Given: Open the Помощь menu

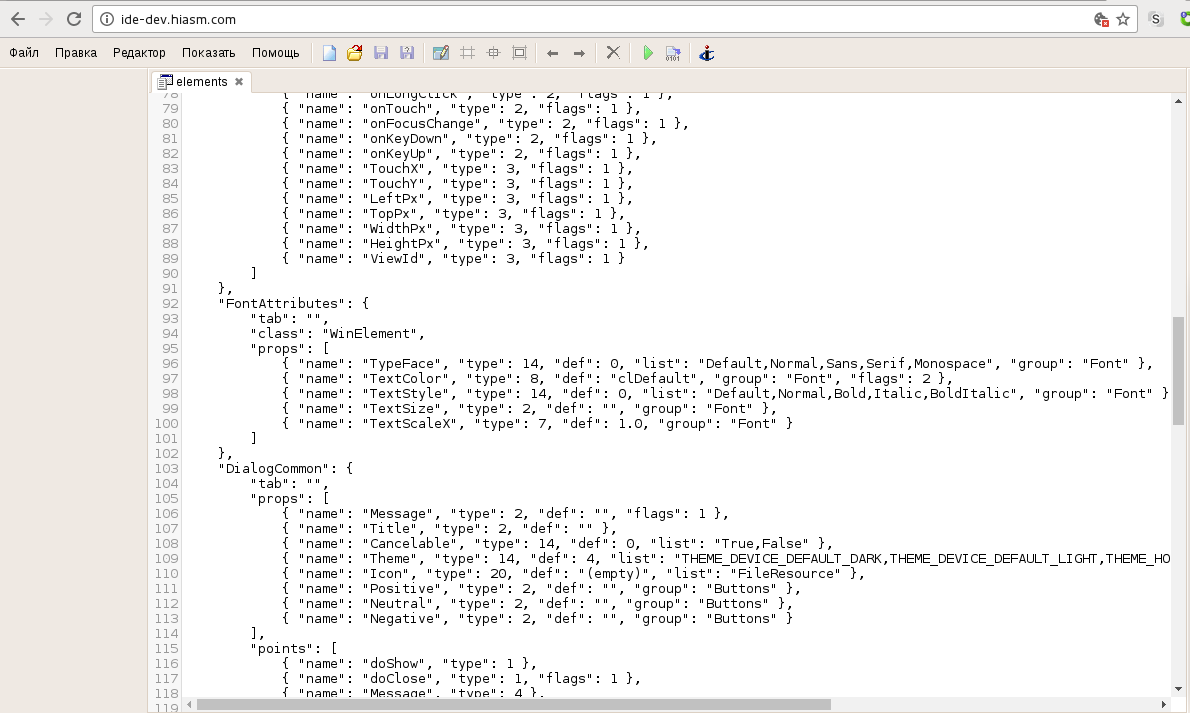Looking at the screenshot, I should 275,53.
